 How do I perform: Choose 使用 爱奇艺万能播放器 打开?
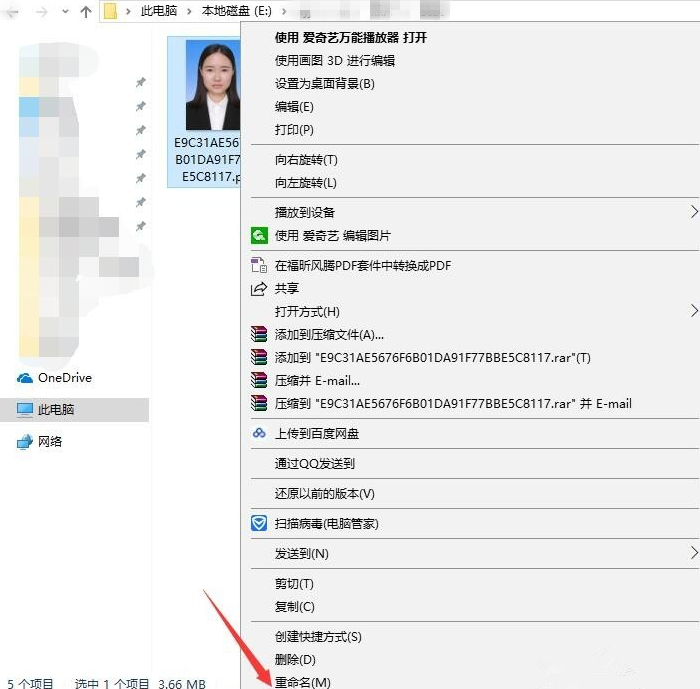pos(350,38)
